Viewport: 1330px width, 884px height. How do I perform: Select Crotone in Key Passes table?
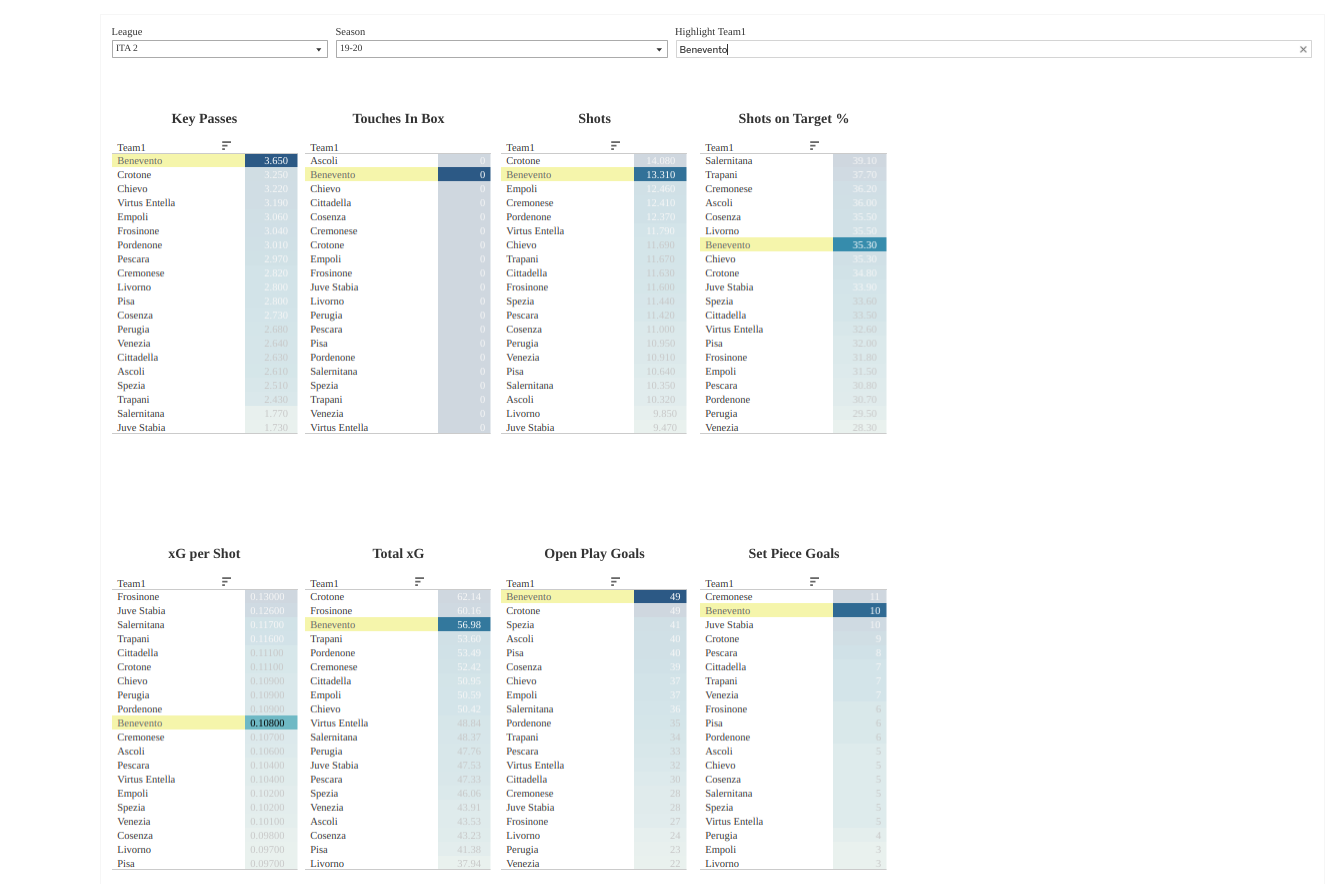click(132, 175)
